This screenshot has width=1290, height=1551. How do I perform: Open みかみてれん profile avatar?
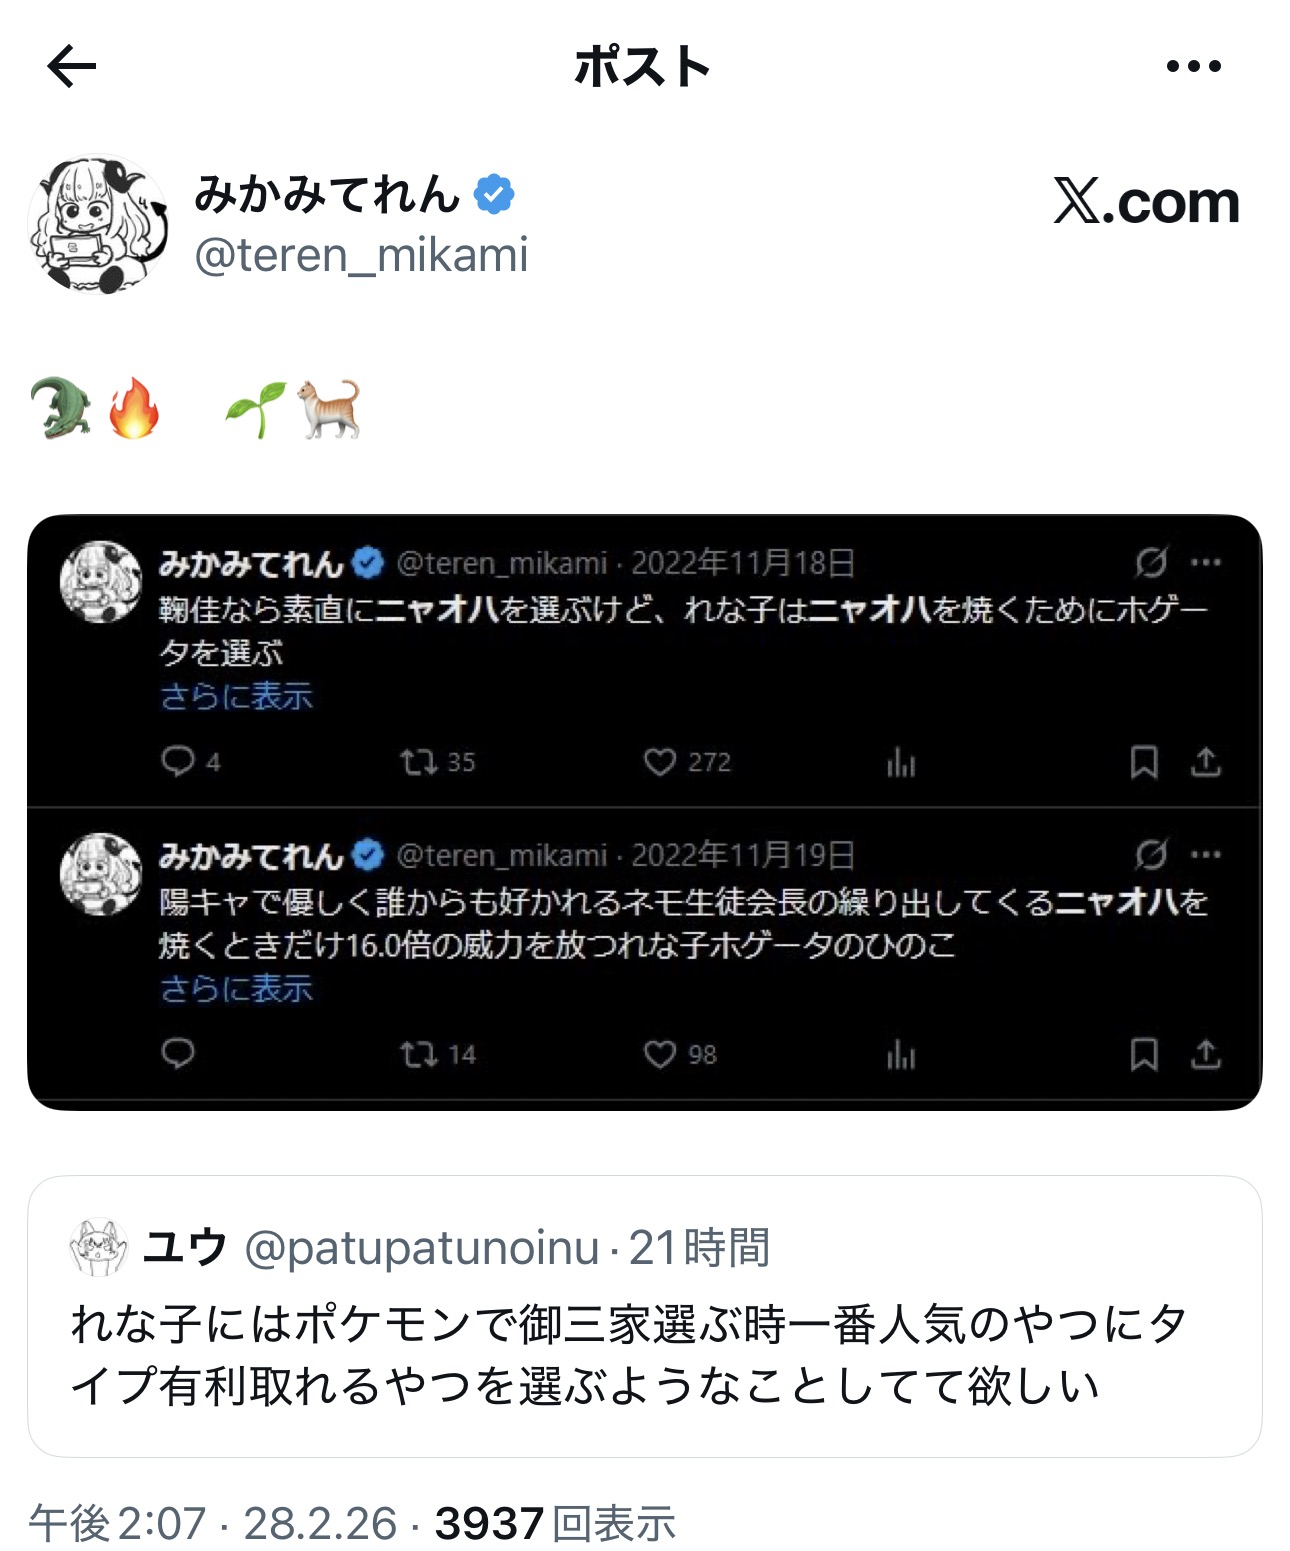pos(98,224)
